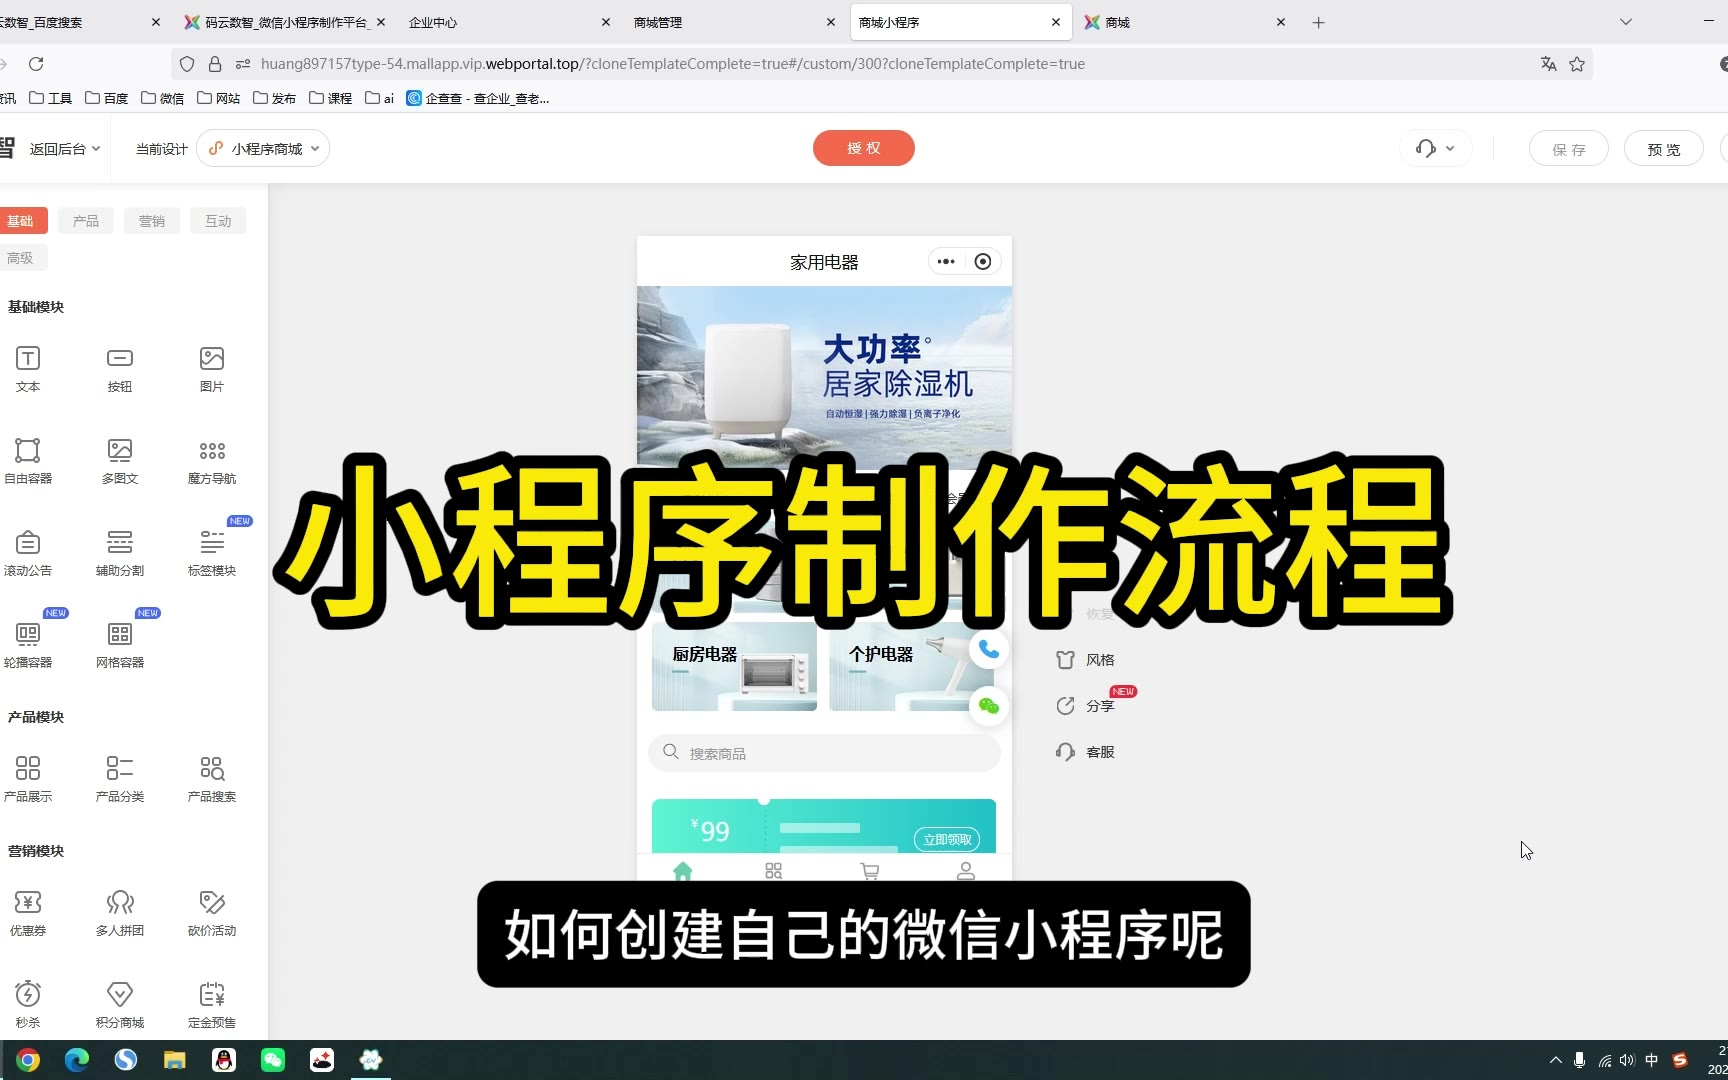Add the 积分商城 points mall module
The height and width of the screenshot is (1080, 1728).
pyautogui.click(x=120, y=1005)
